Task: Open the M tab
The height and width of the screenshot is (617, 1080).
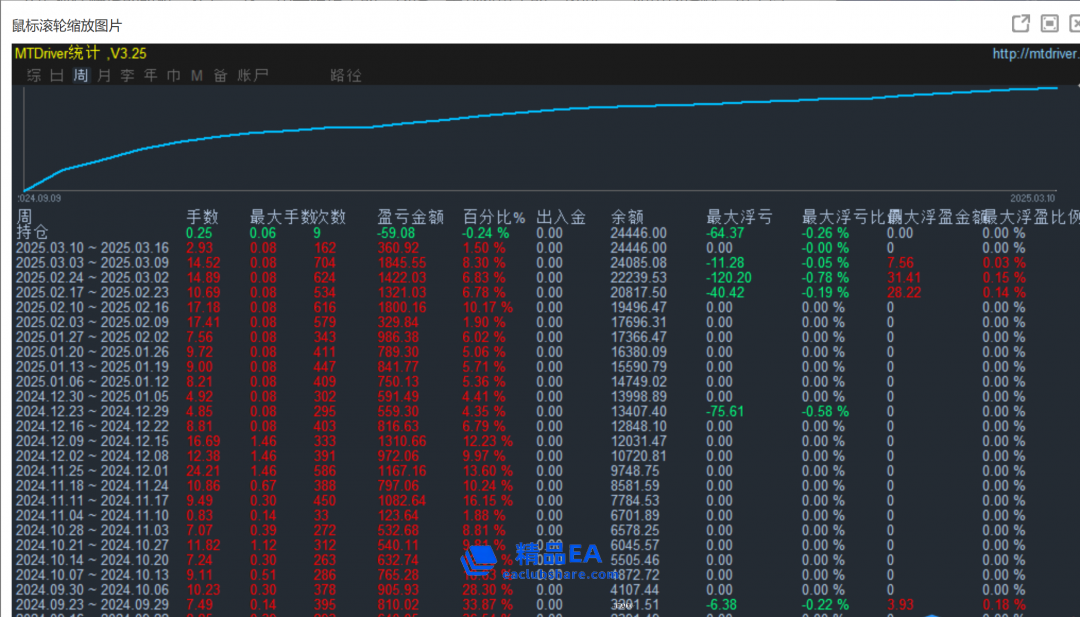Action: [x=197, y=76]
